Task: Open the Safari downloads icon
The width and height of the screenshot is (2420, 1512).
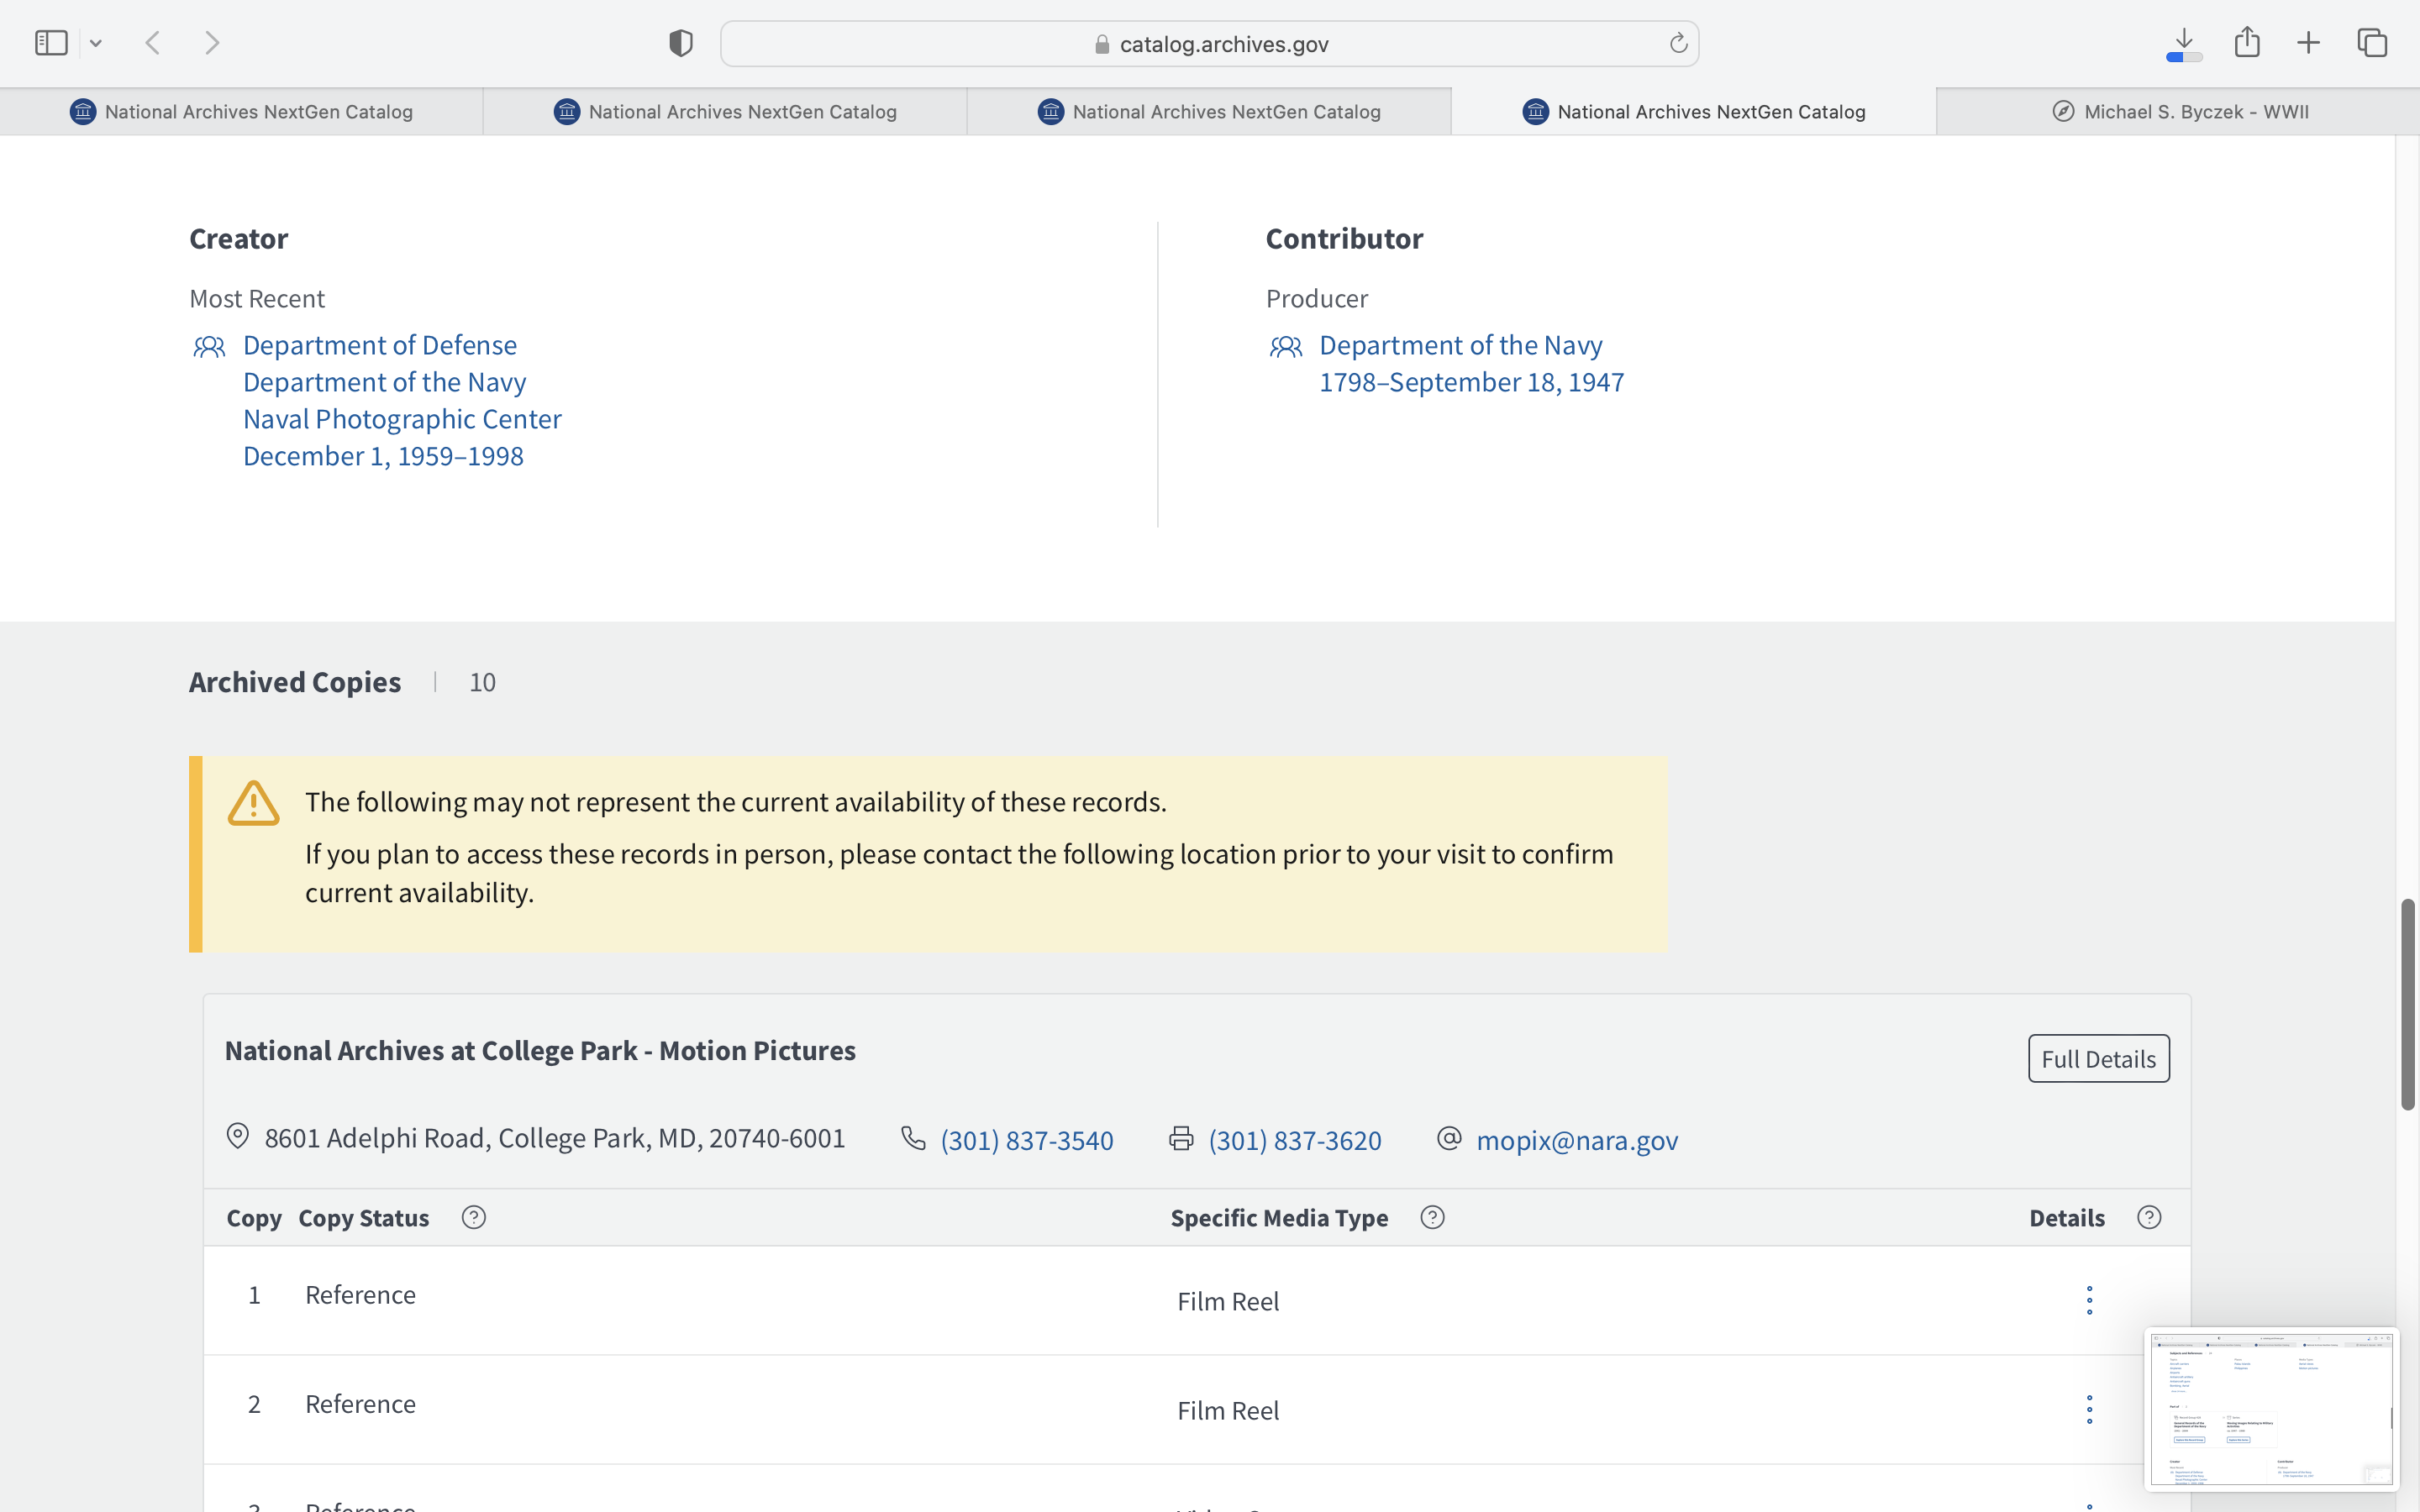Action: pyautogui.click(x=2184, y=43)
